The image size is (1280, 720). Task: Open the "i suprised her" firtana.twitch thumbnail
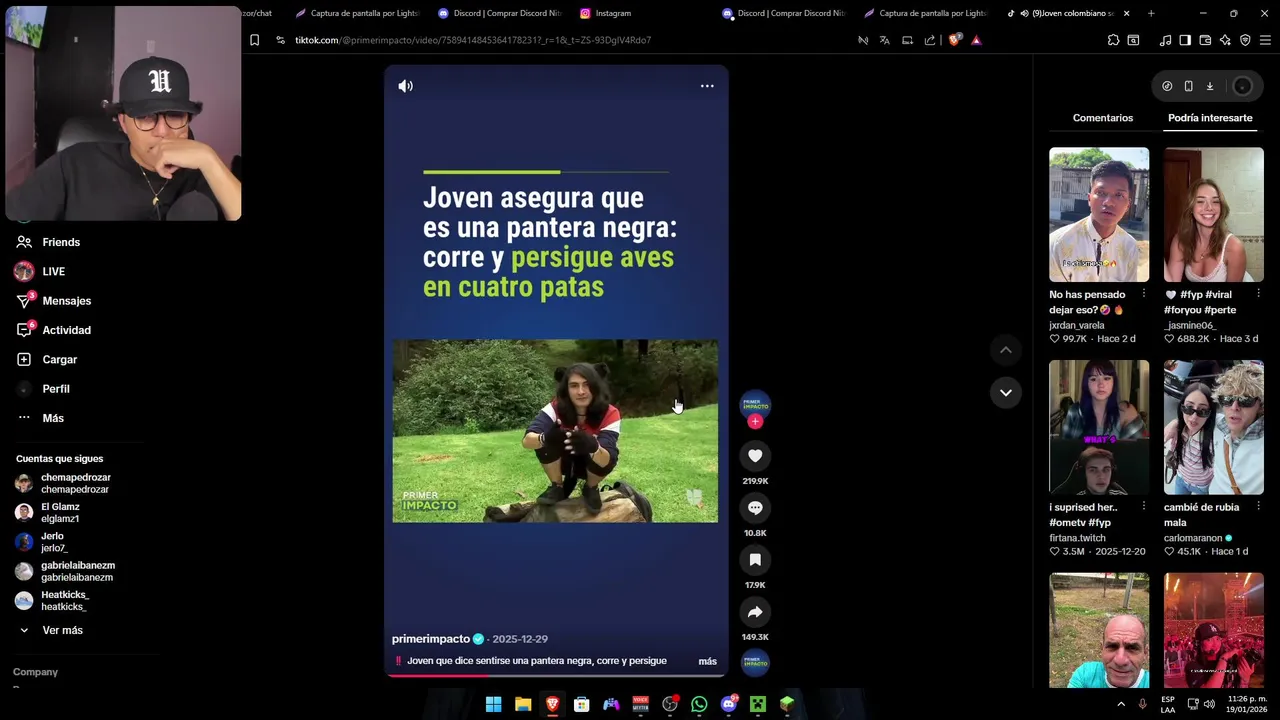pyautogui.click(x=1099, y=427)
